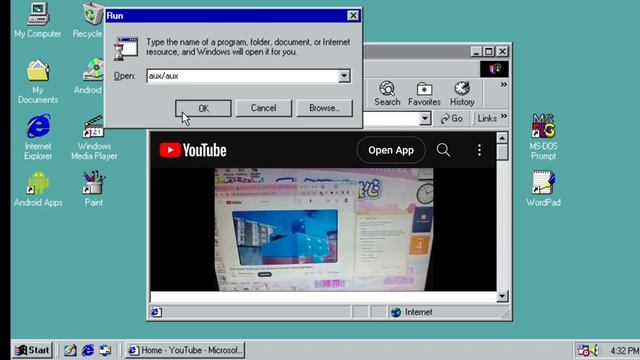Image resolution: width=640 pixels, height=360 pixels.
Task: Click Internet Explorer quick launch icon
Action: (88, 350)
